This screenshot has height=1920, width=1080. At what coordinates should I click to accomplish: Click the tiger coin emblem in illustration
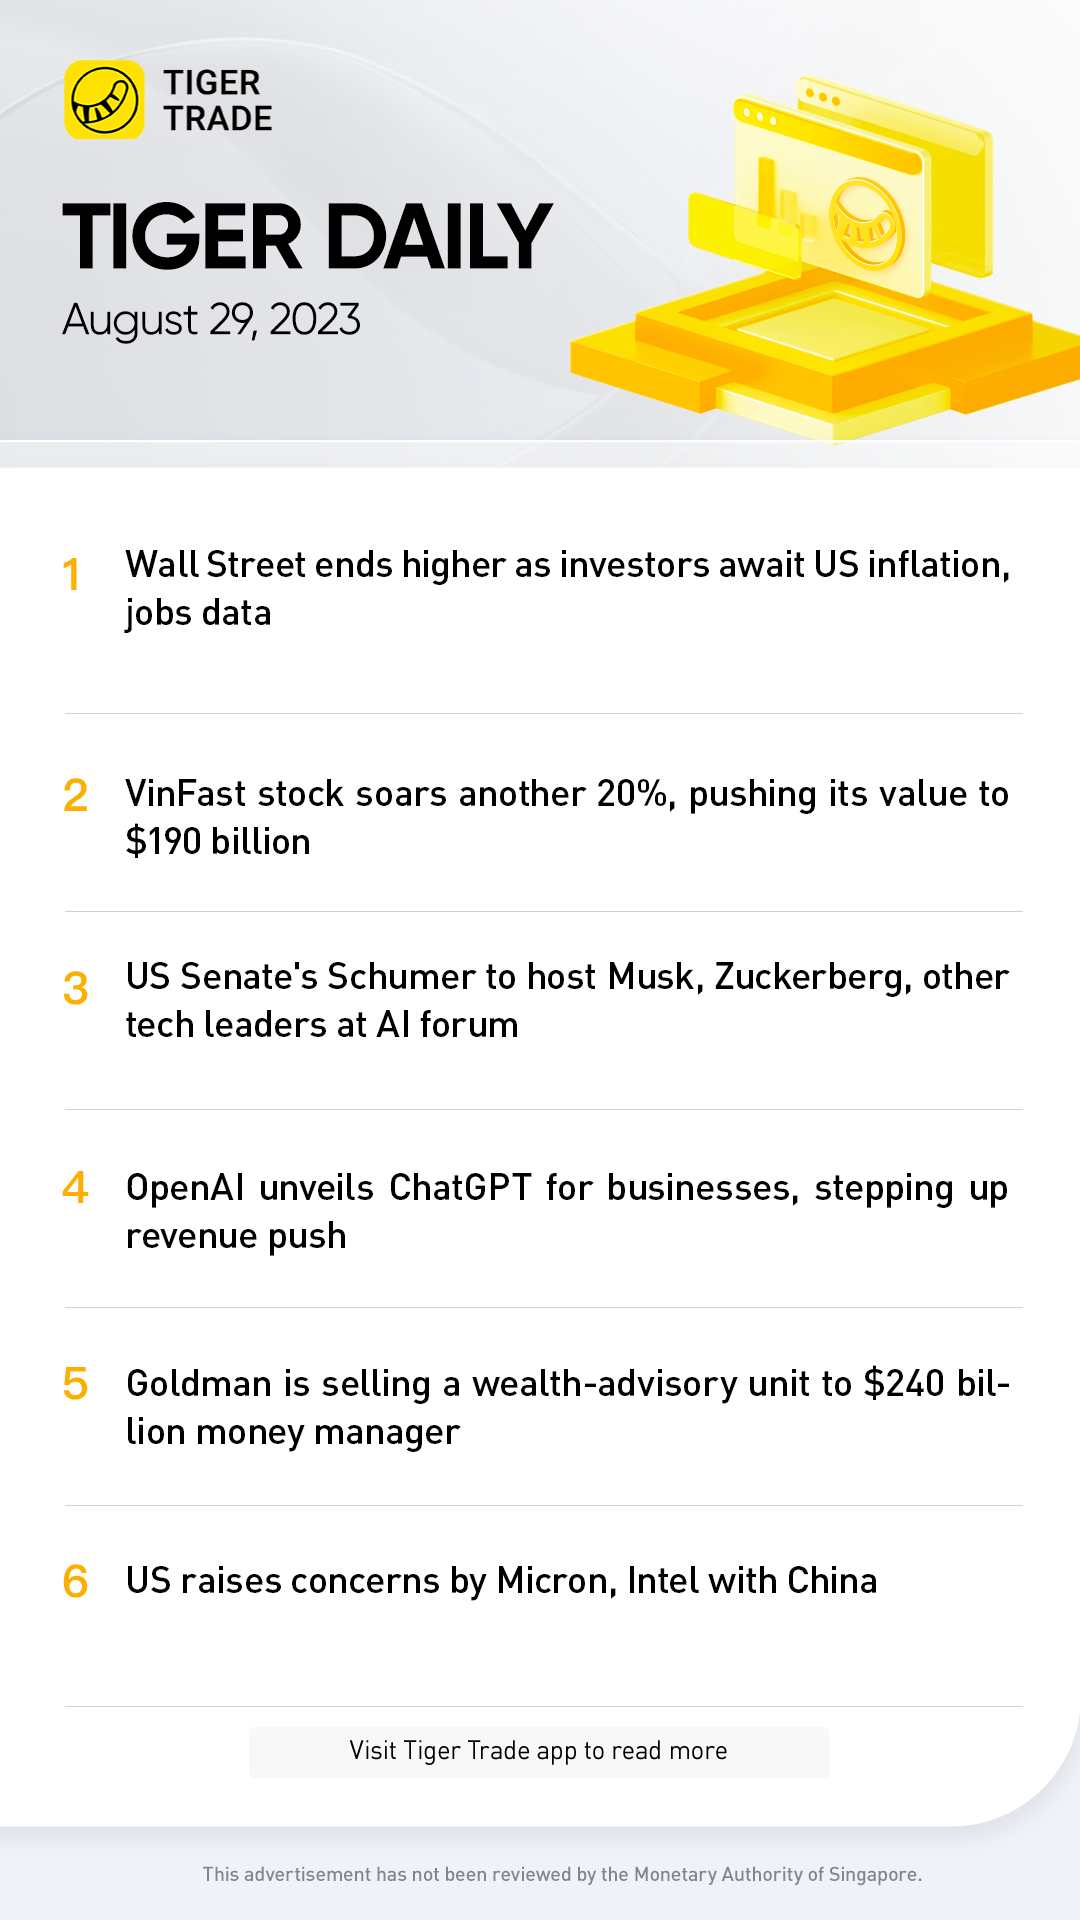click(866, 224)
